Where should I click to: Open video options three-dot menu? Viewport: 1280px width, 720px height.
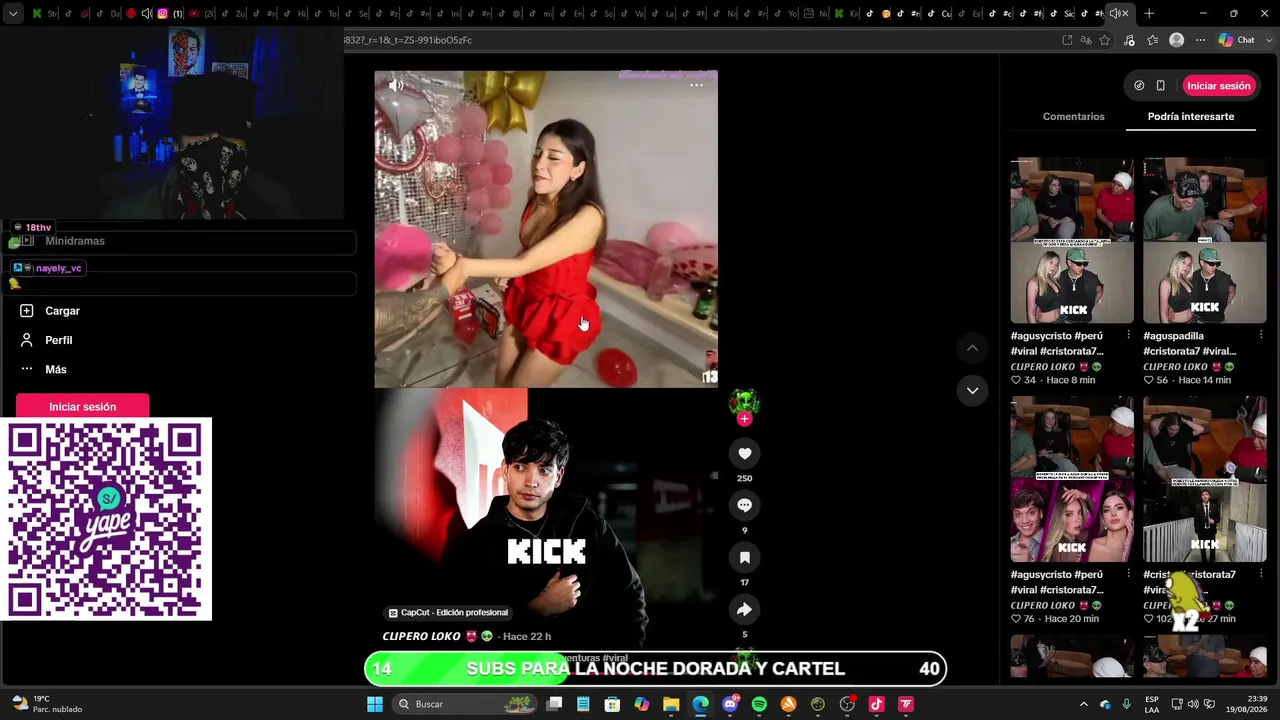[696, 85]
